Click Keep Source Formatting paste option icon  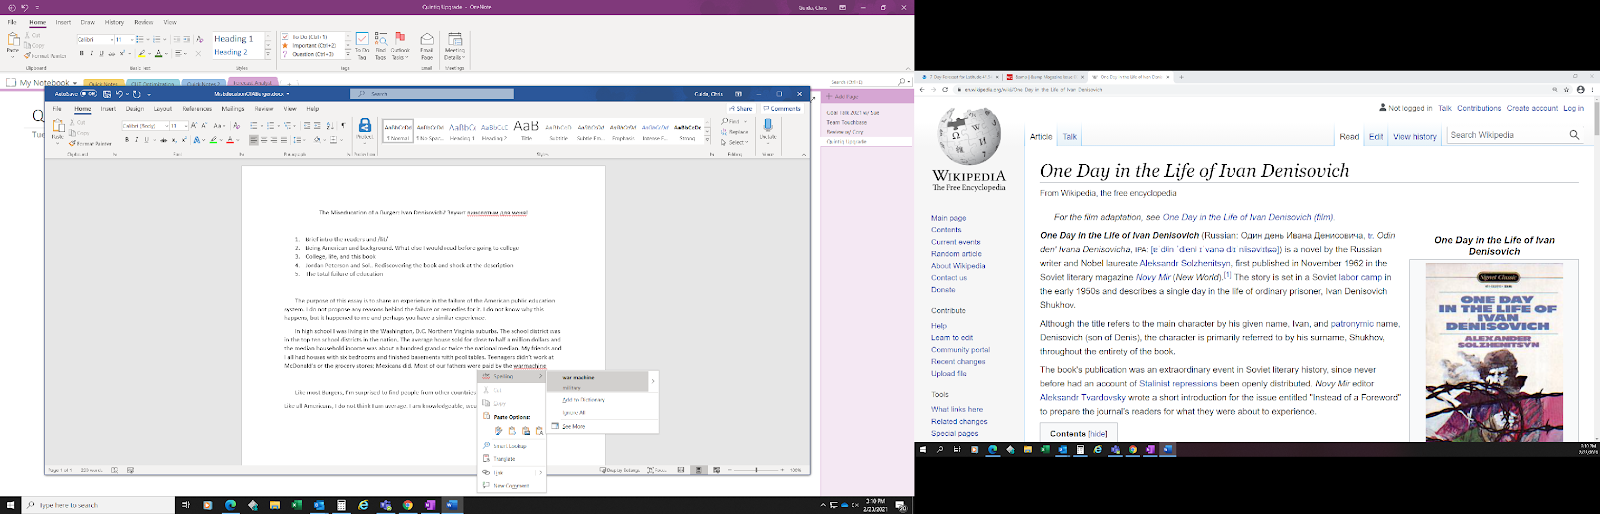coord(499,431)
